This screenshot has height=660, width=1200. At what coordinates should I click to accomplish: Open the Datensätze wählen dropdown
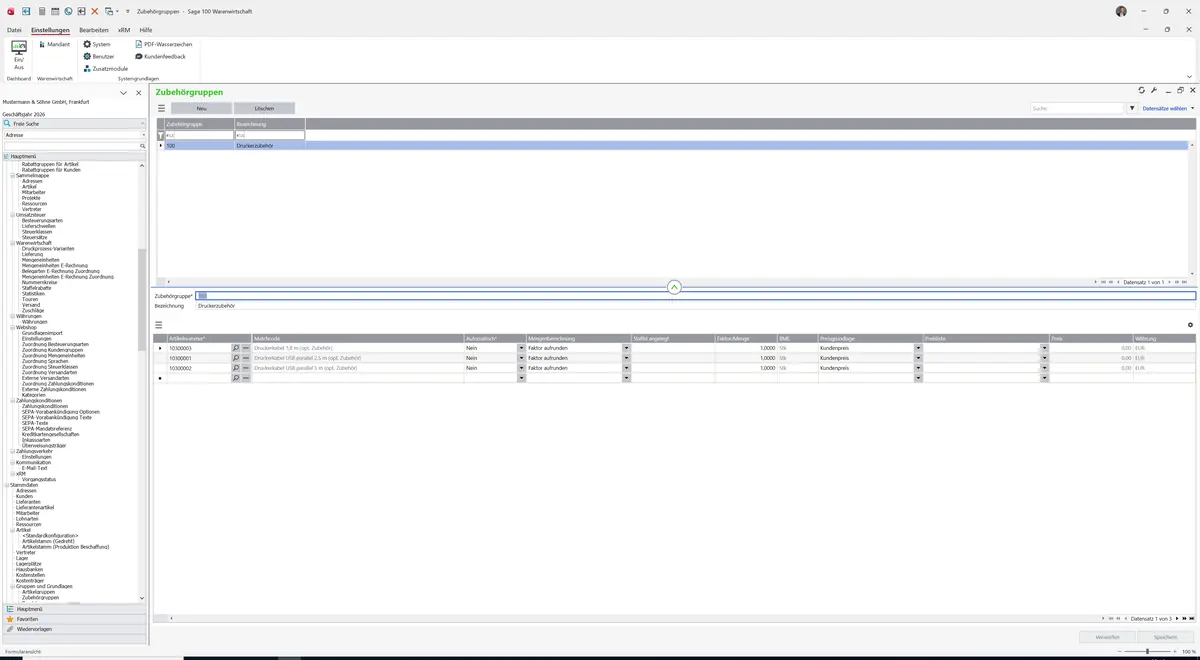click(x=1168, y=108)
